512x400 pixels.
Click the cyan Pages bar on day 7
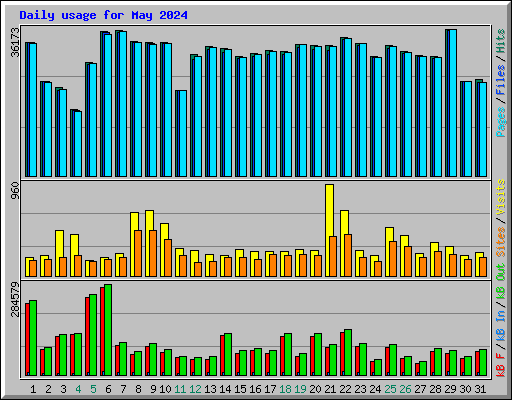coord(123,104)
